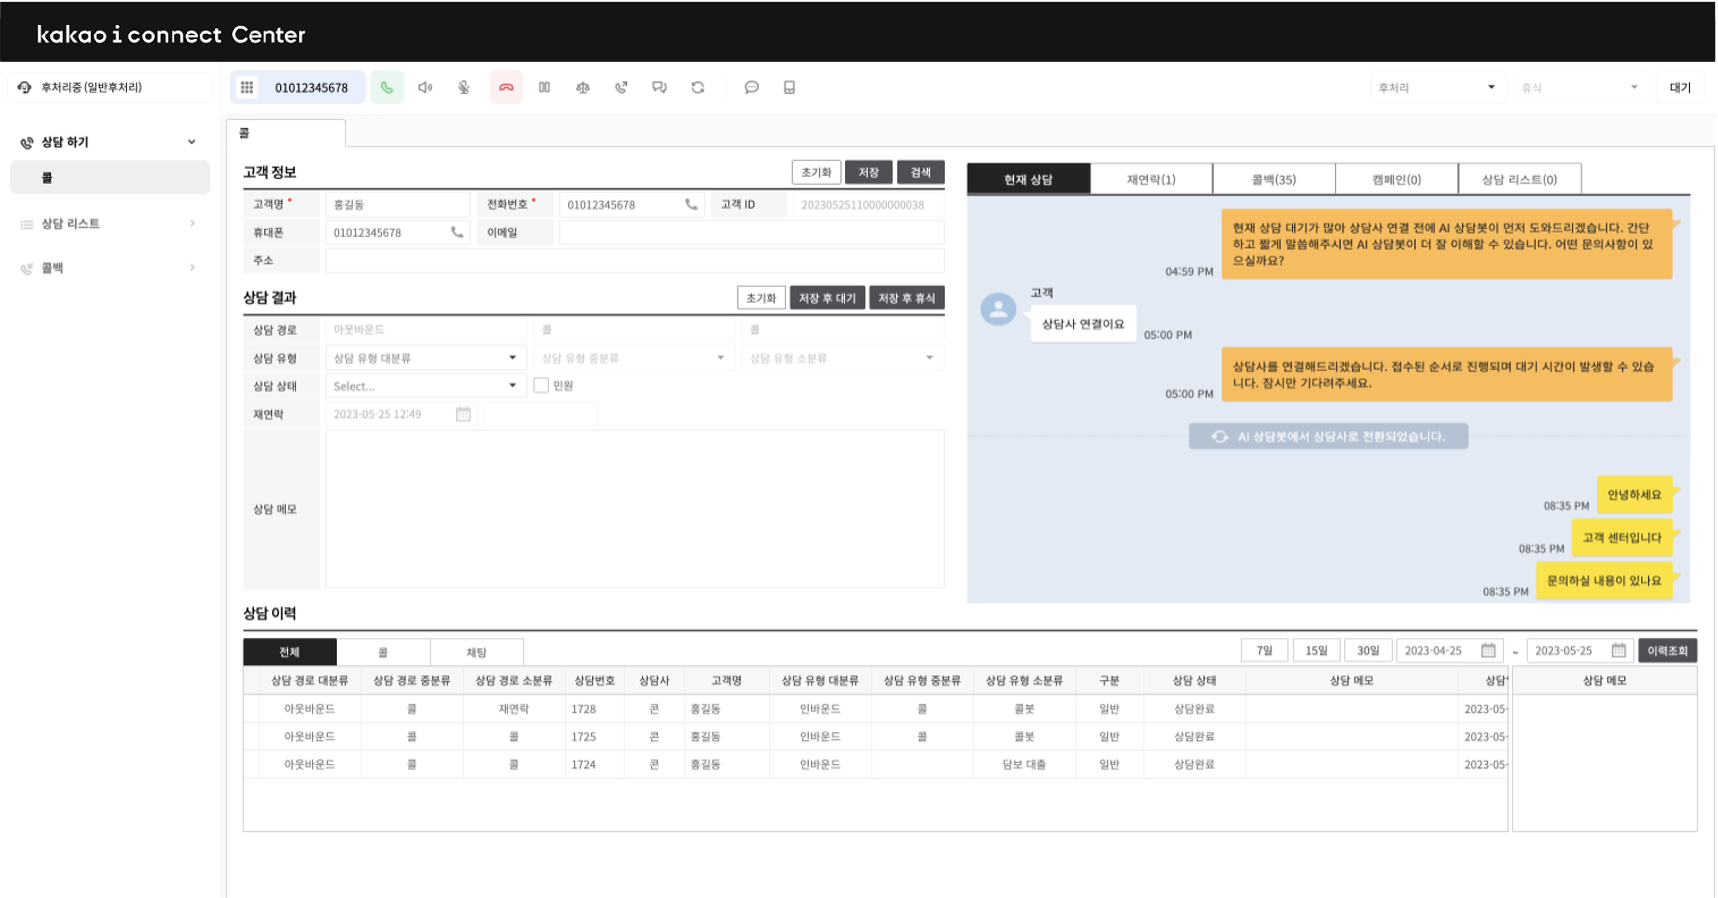Screen dimensions: 1718x898
Task: Click 저장 후 대기 button
Action: [x=827, y=298]
